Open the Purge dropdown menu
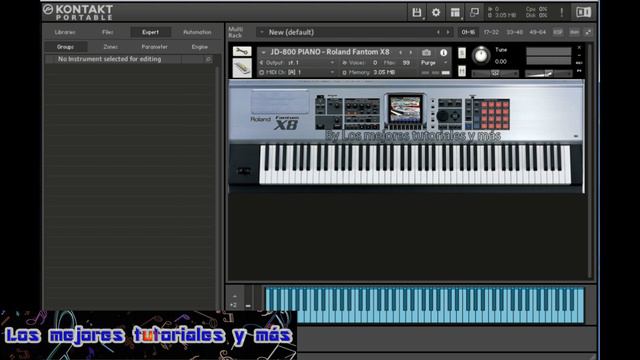The image size is (640, 360). [434, 63]
